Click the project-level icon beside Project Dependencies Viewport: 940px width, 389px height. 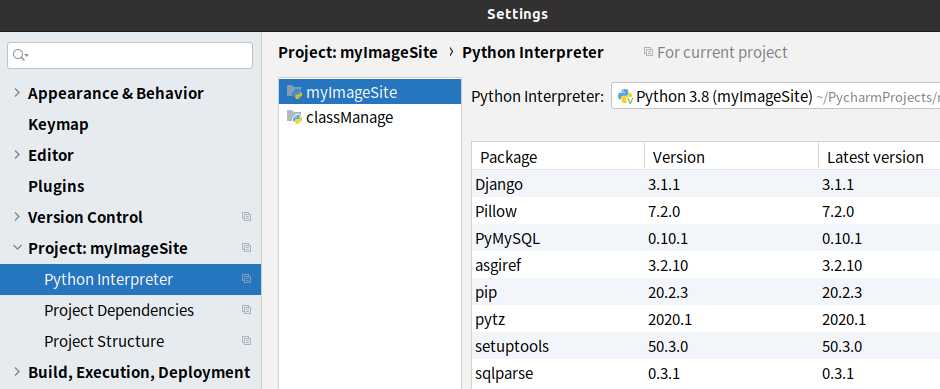pos(246,310)
